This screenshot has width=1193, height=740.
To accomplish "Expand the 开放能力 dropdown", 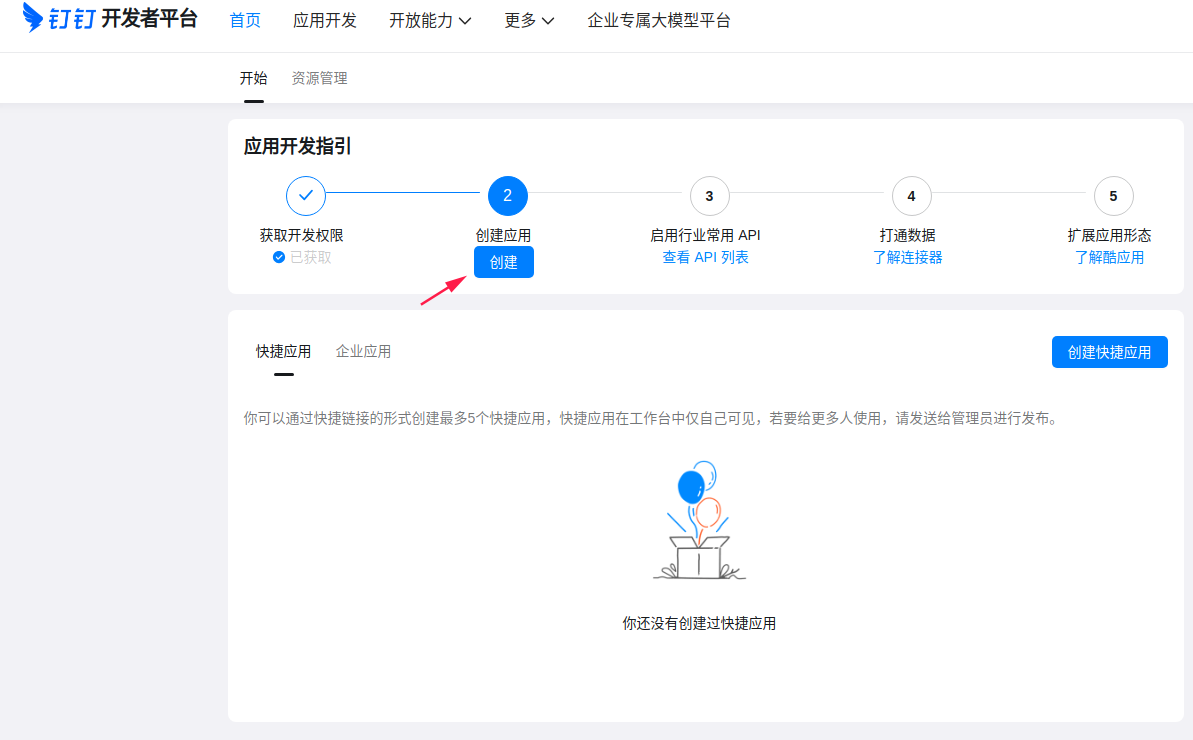I will click(x=430, y=21).
